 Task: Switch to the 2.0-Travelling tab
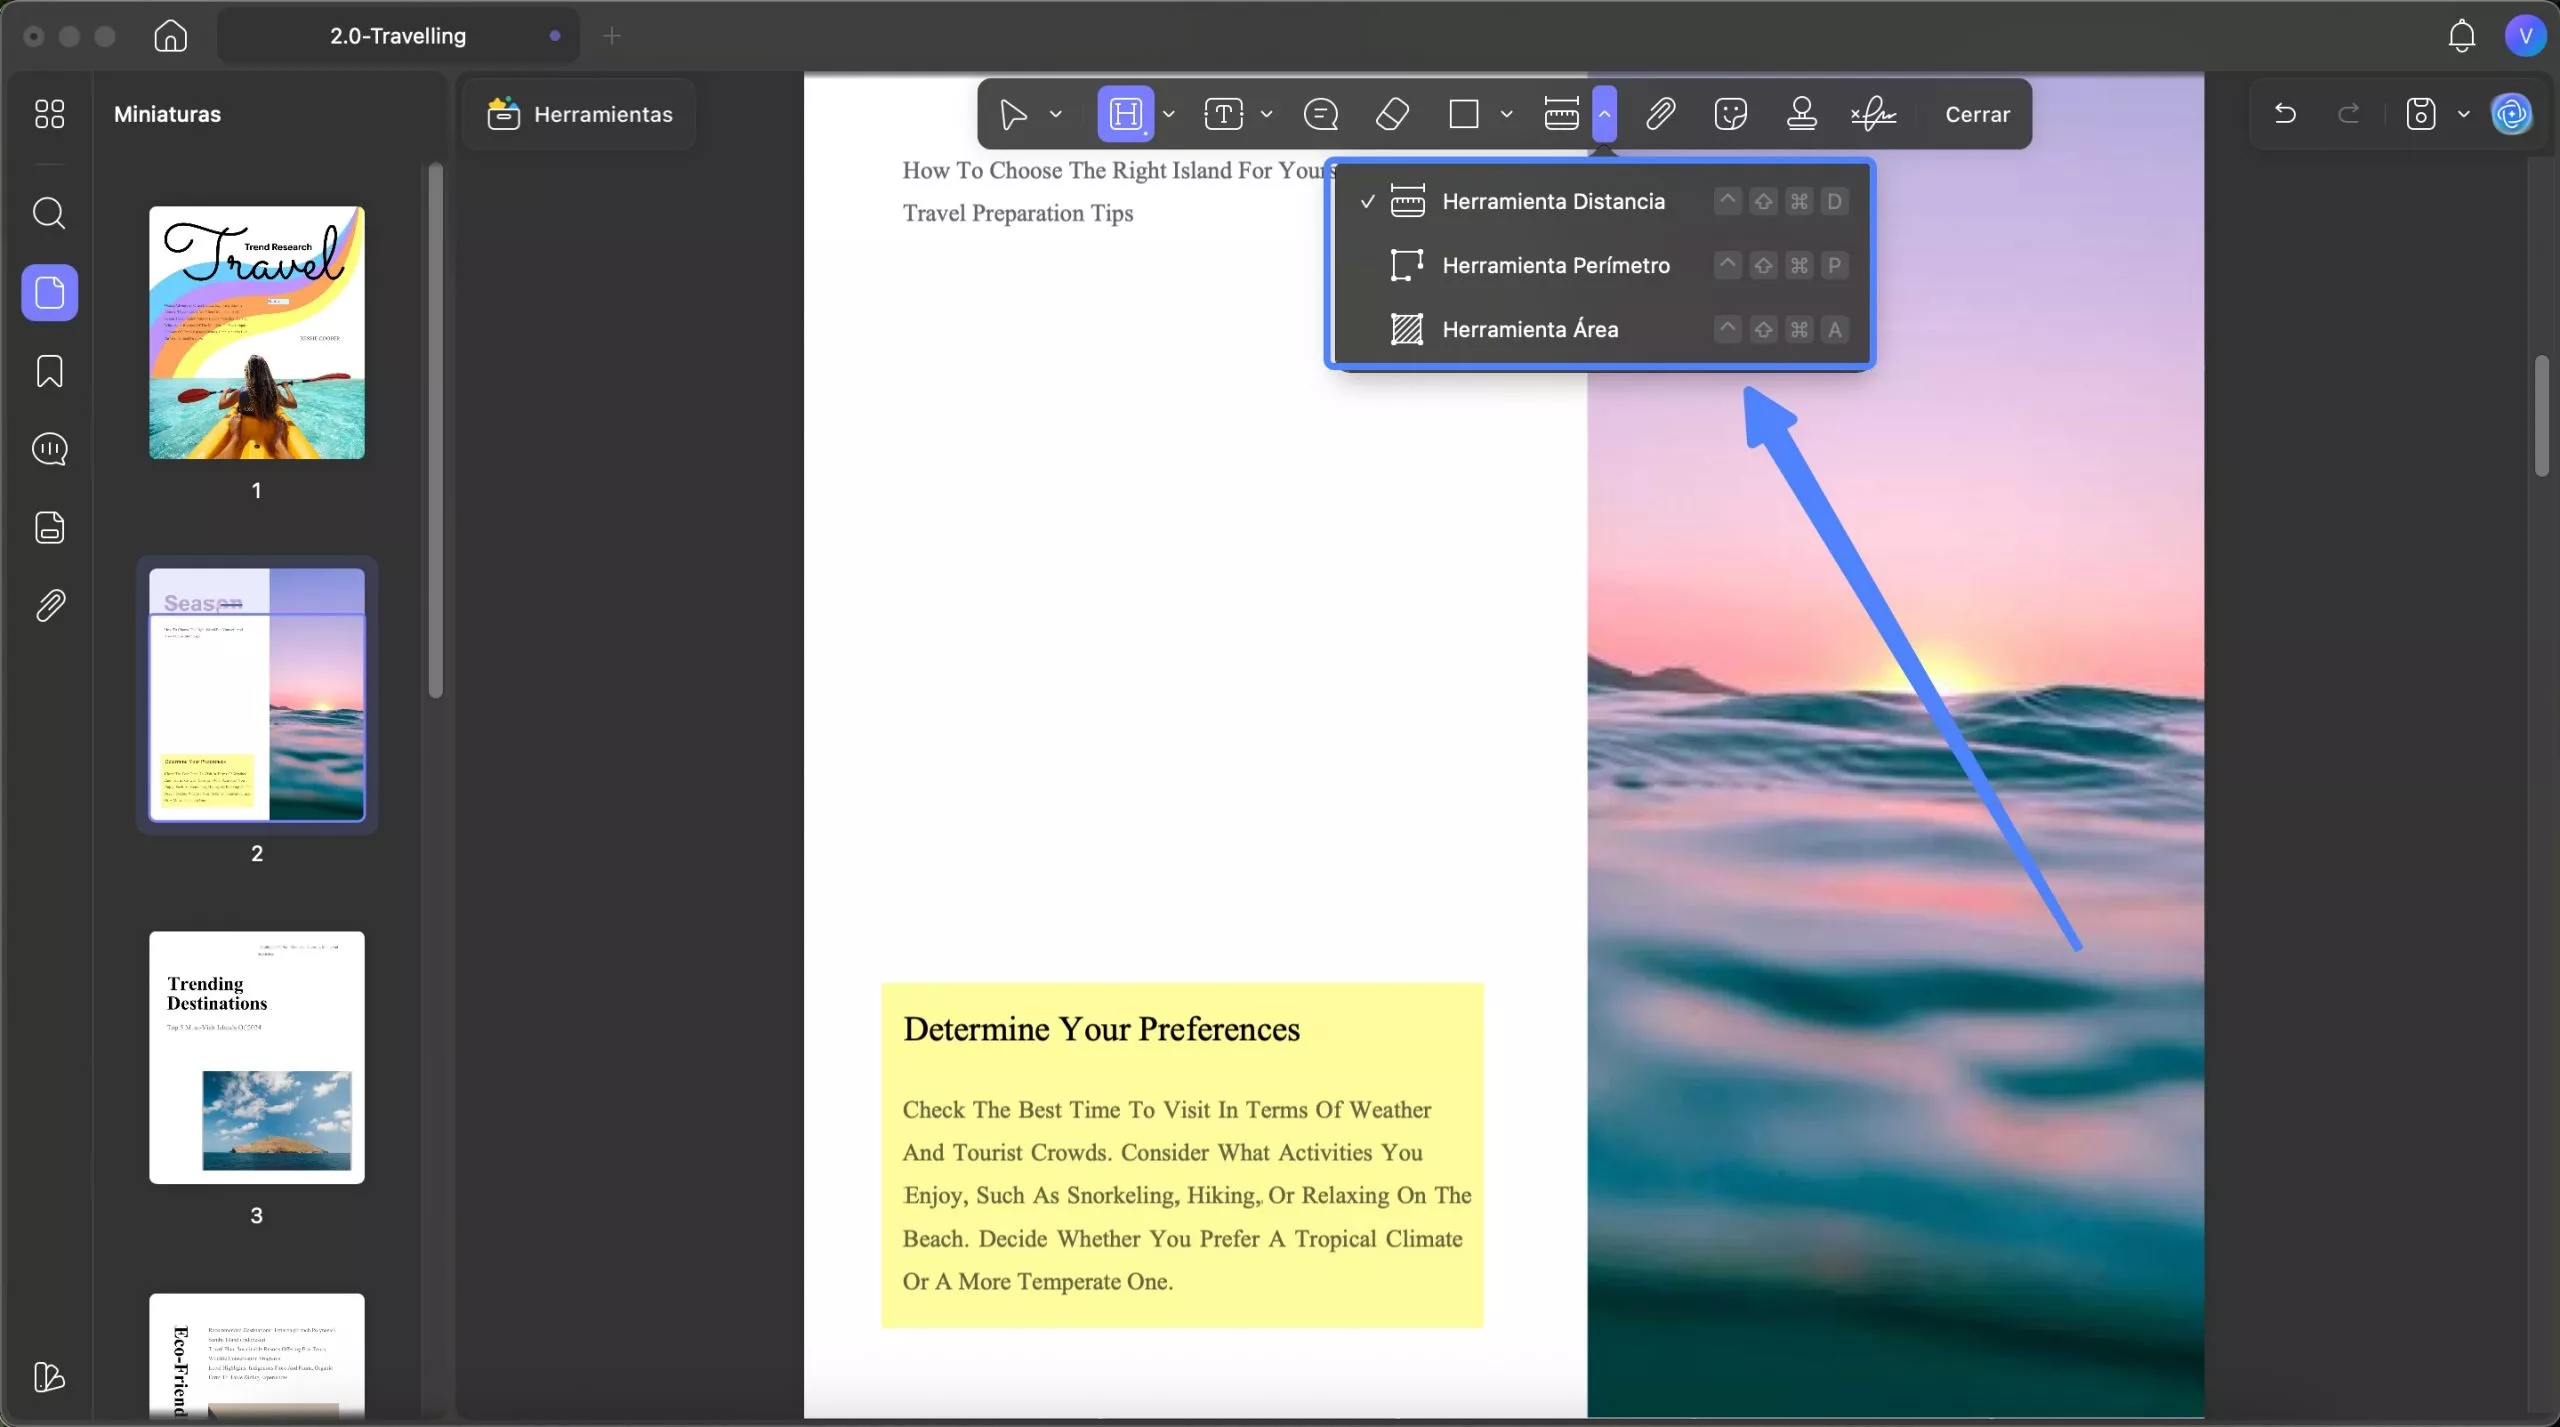pyautogui.click(x=398, y=36)
